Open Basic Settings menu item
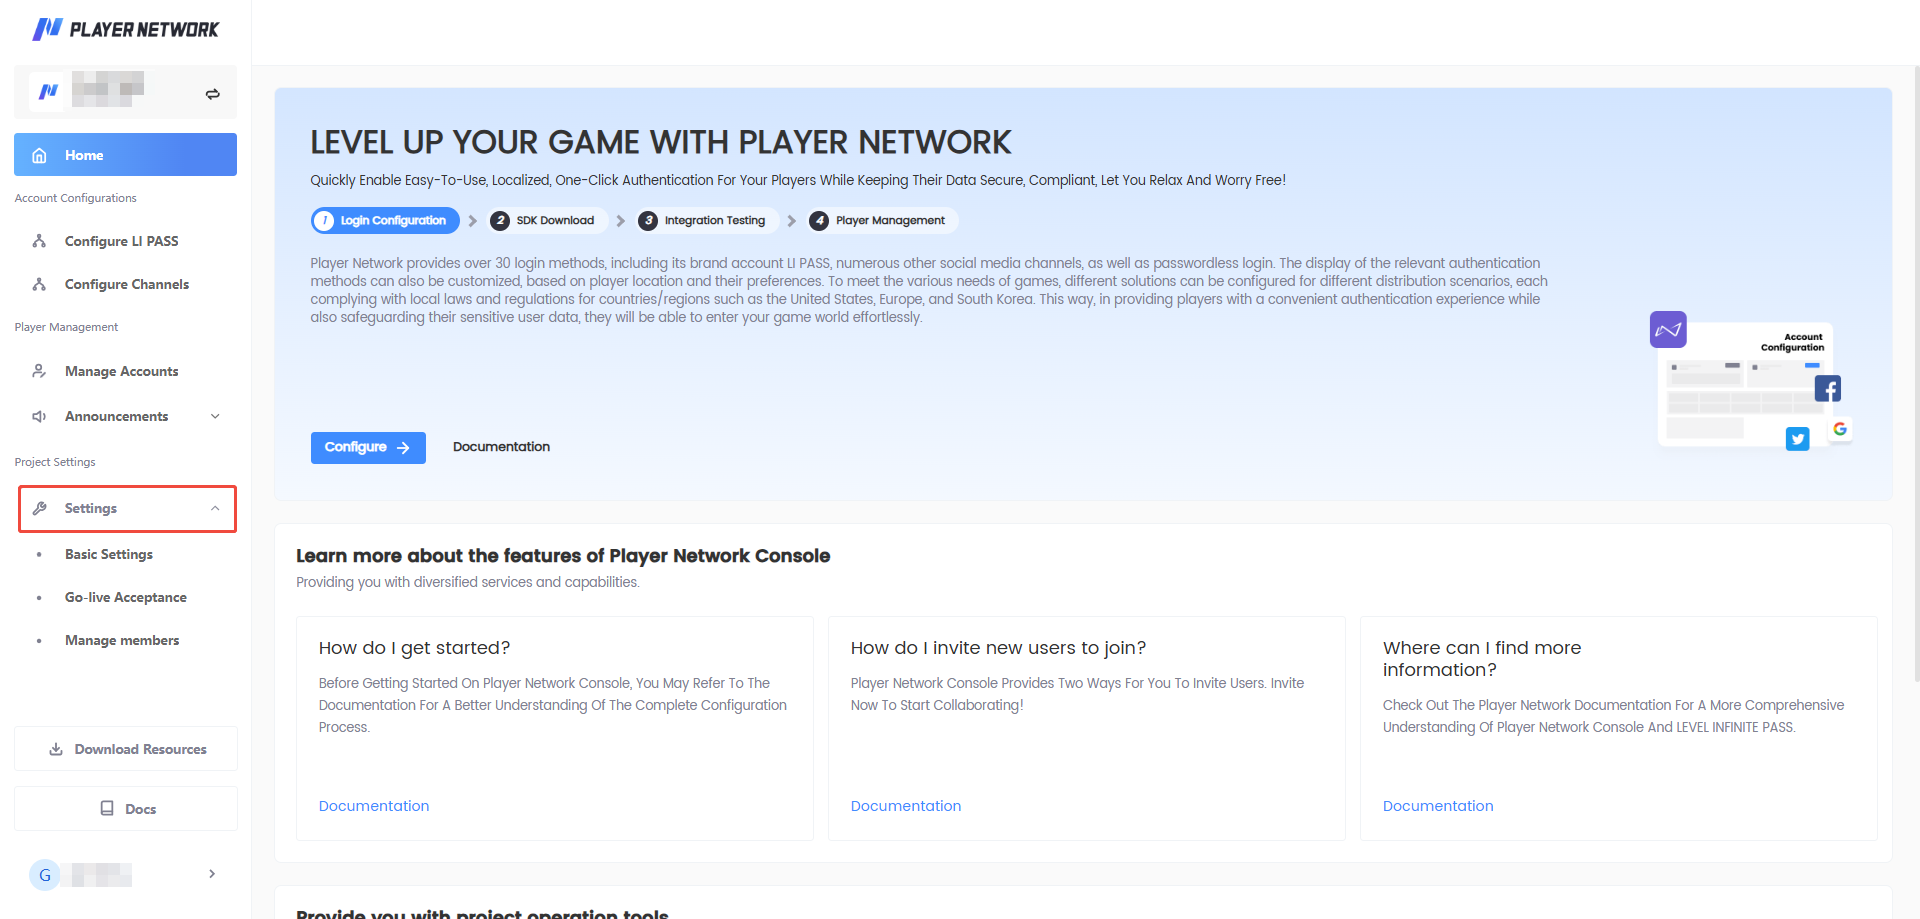 (x=109, y=554)
